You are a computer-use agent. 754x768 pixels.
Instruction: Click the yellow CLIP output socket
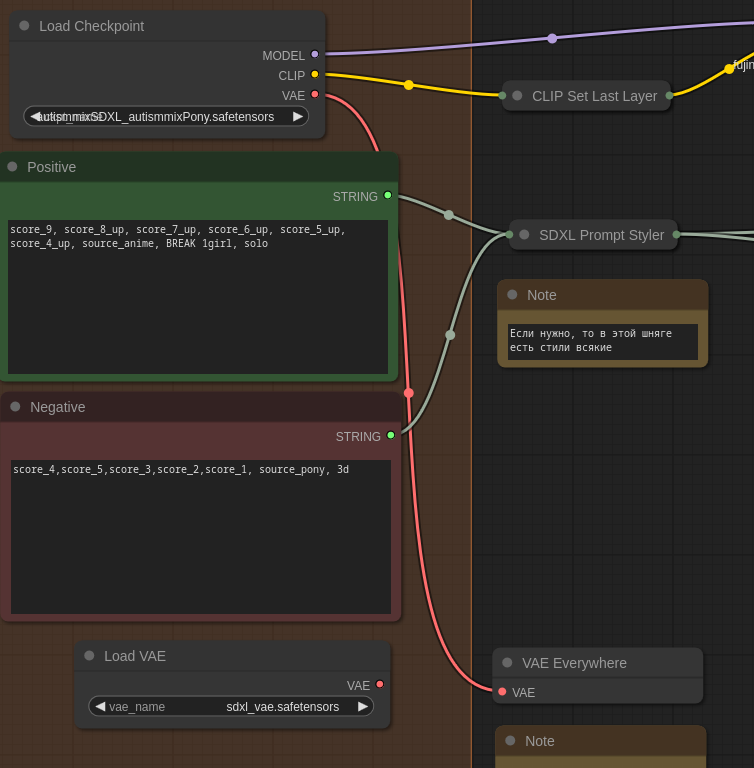[315, 75]
